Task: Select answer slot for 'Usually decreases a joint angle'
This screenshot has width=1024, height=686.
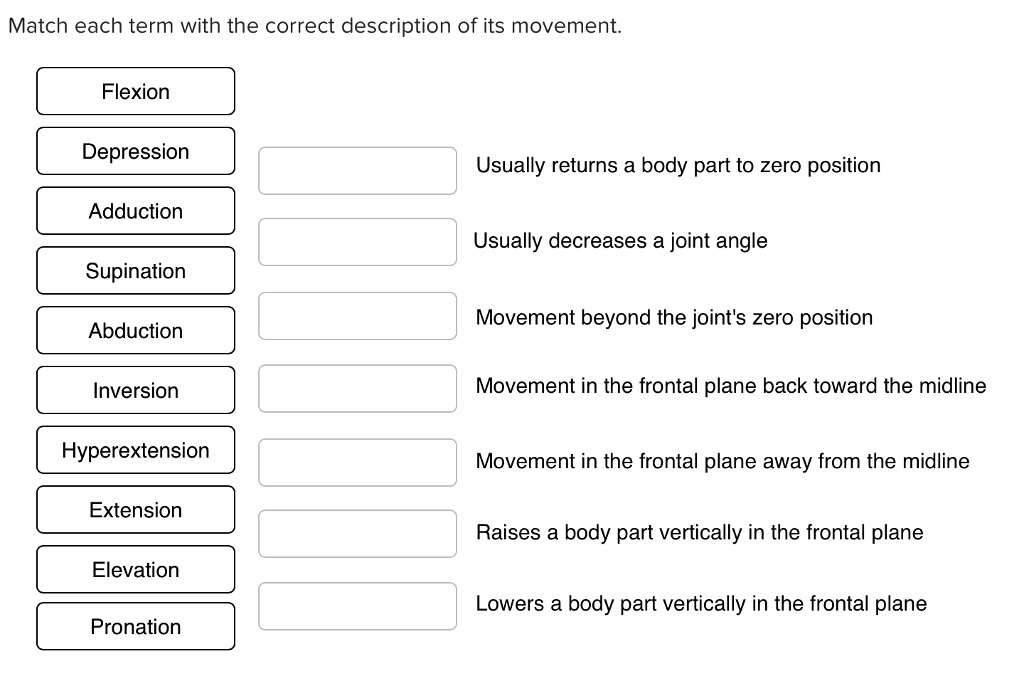Action: [358, 242]
